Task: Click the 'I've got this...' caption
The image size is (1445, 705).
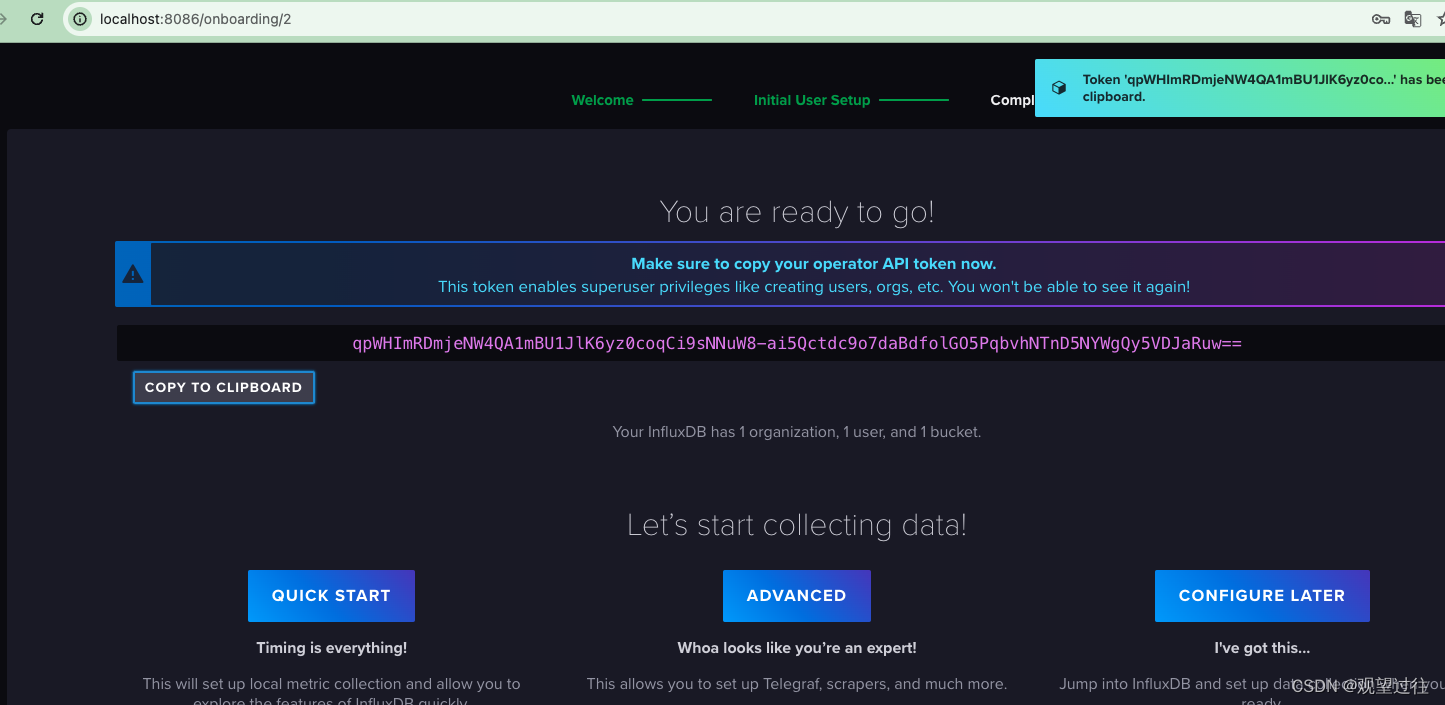Action: (x=1262, y=648)
